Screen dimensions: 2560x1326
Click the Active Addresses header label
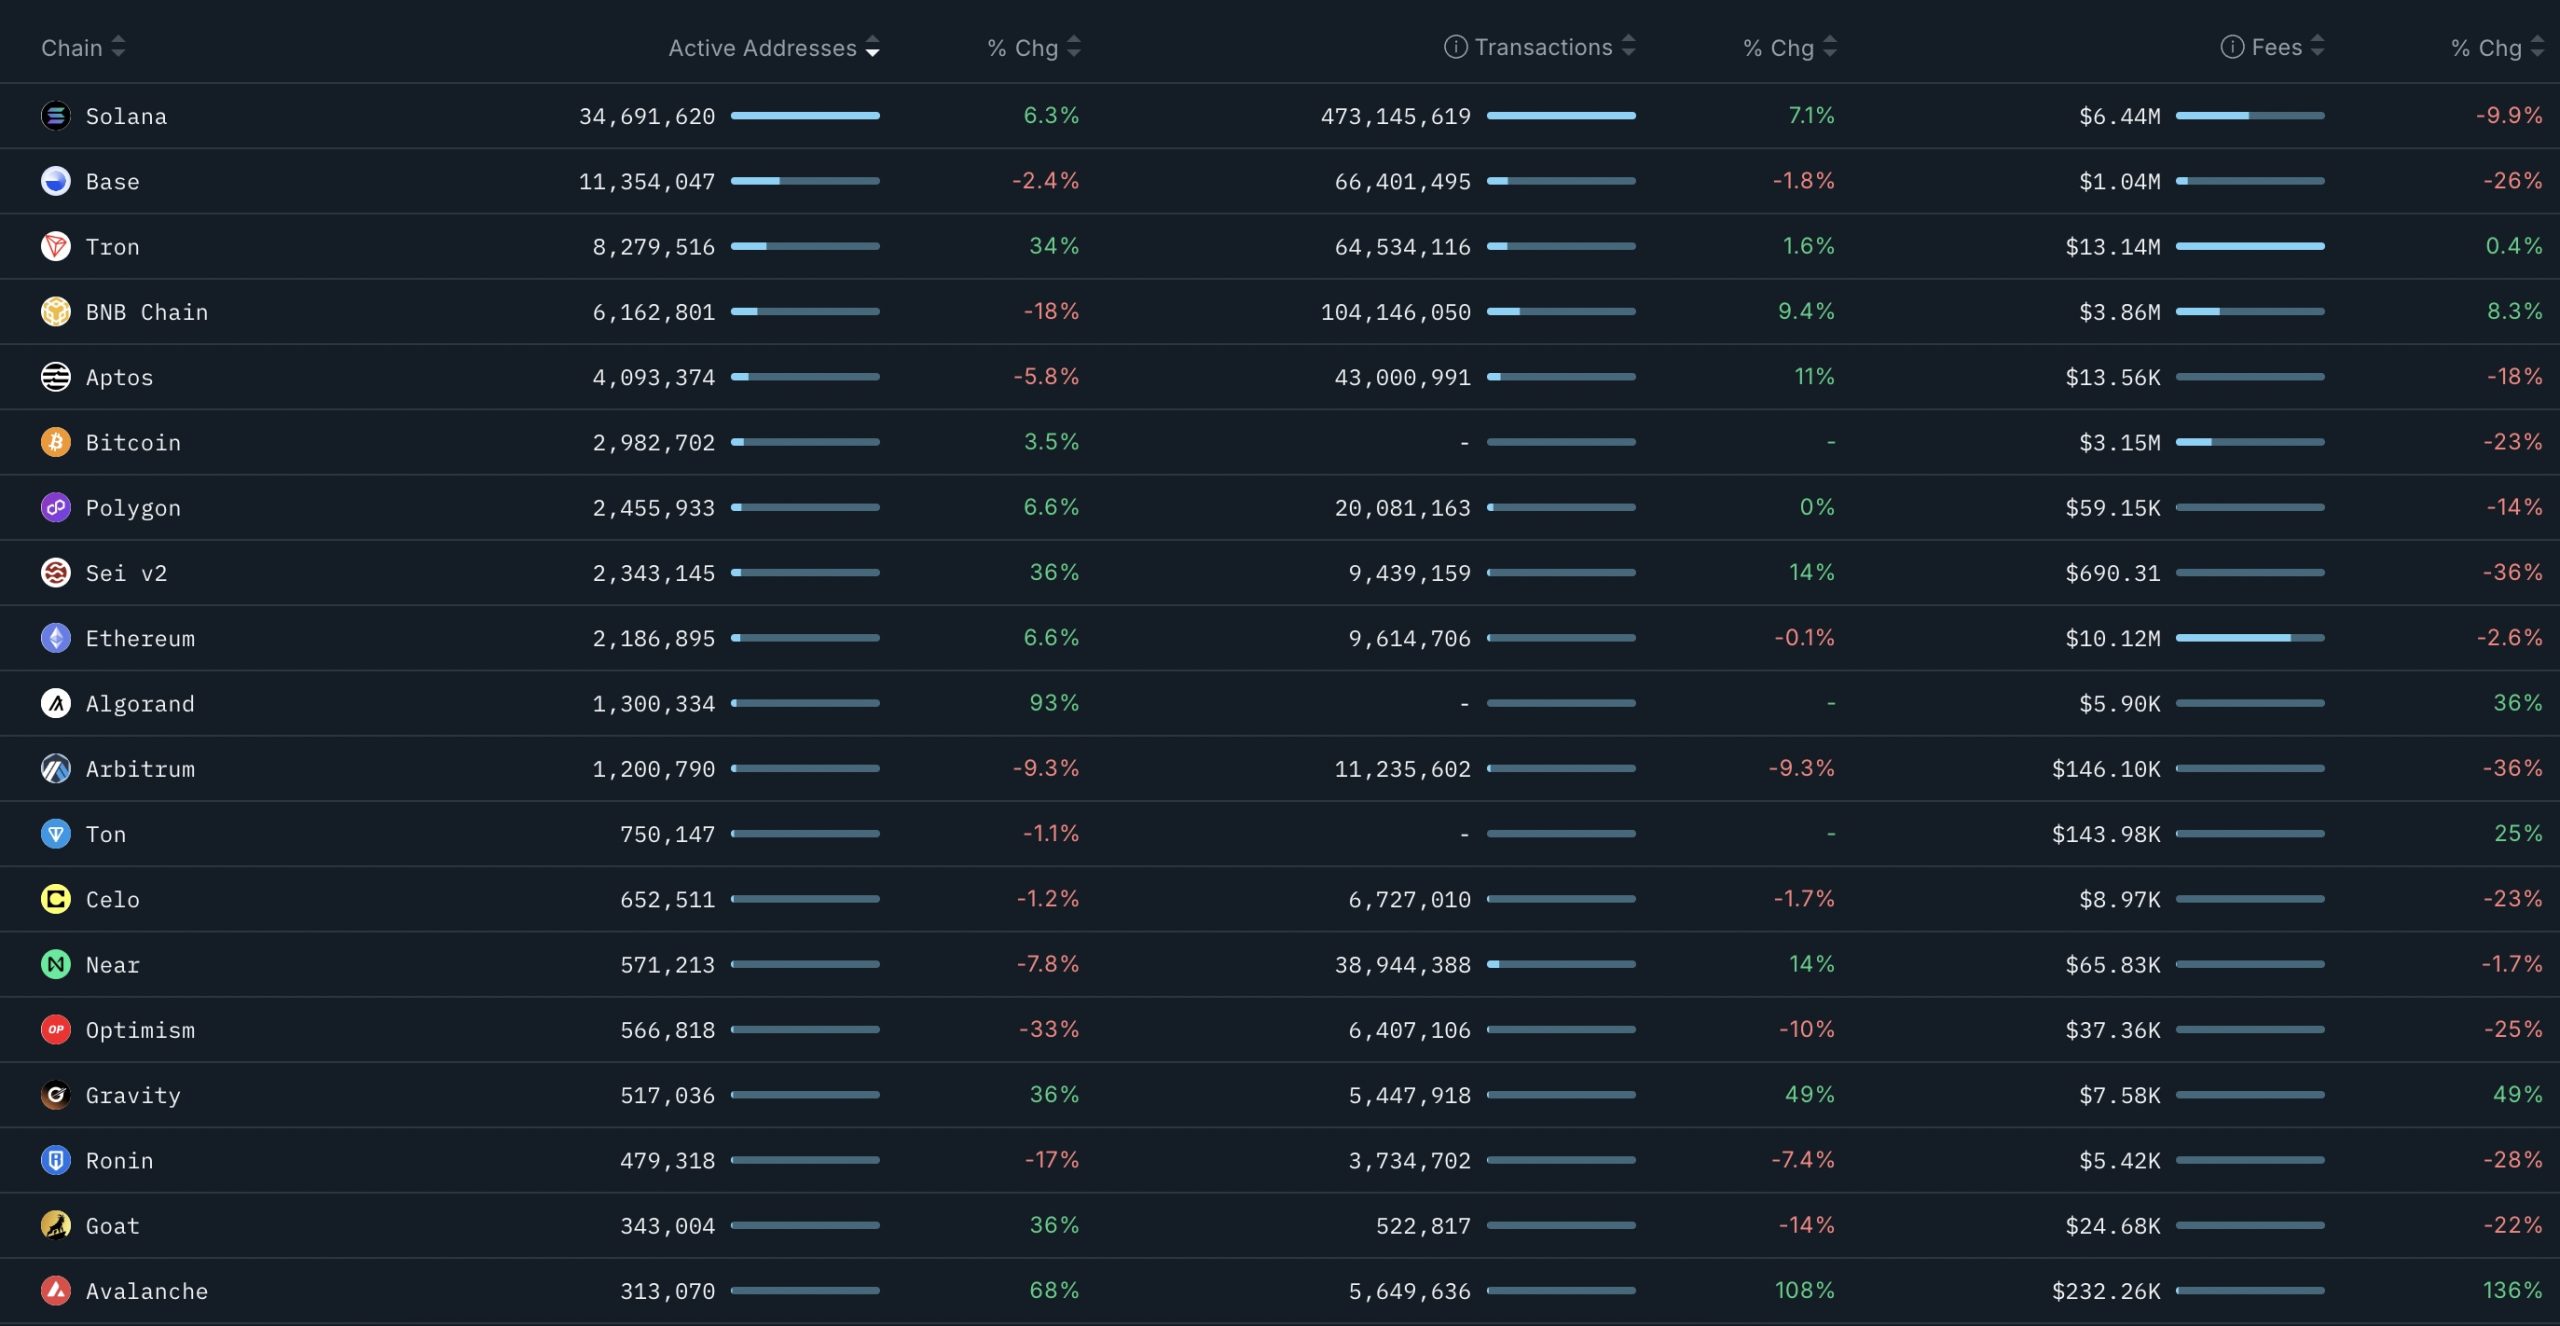coord(763,48)
